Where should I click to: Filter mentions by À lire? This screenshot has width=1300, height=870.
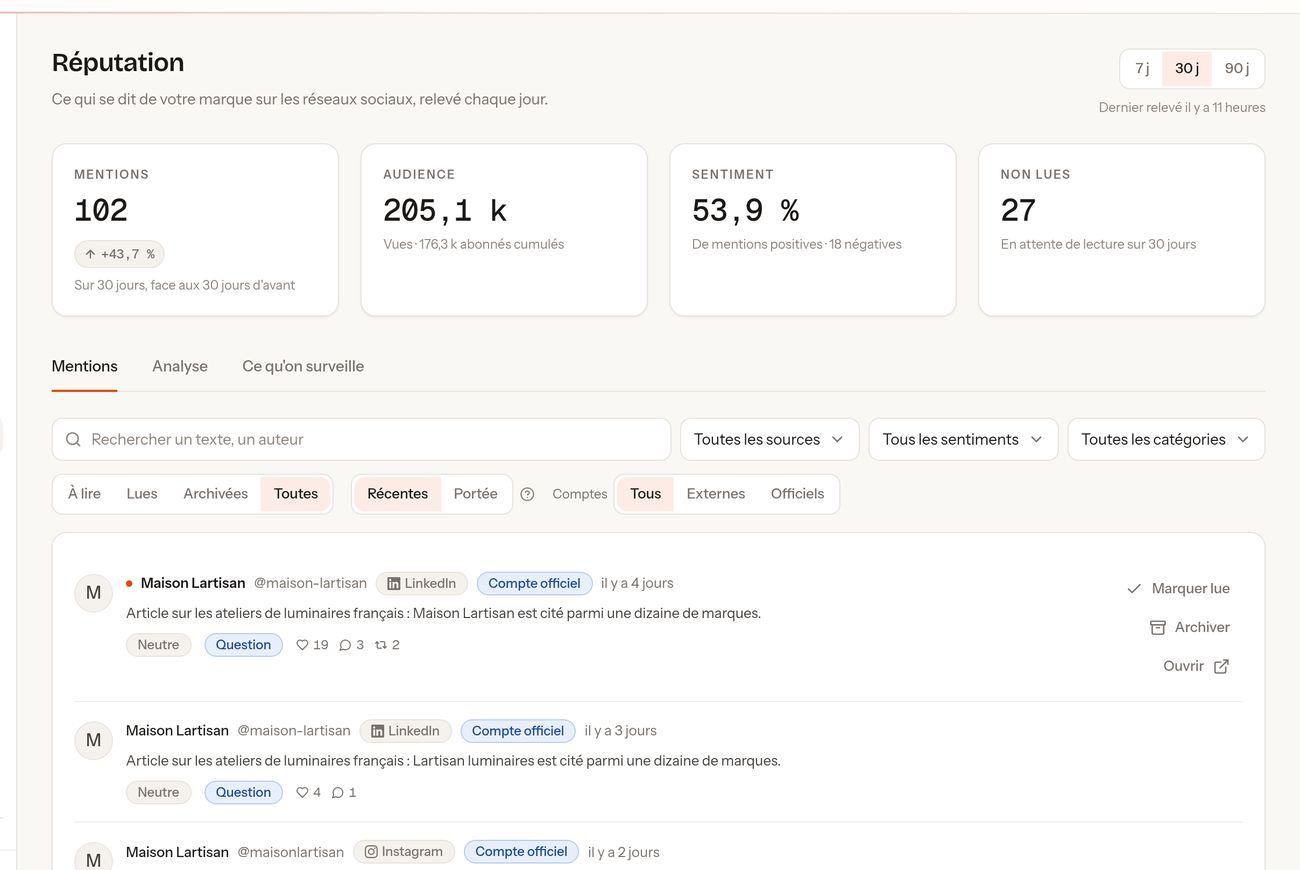click(84, 494)
